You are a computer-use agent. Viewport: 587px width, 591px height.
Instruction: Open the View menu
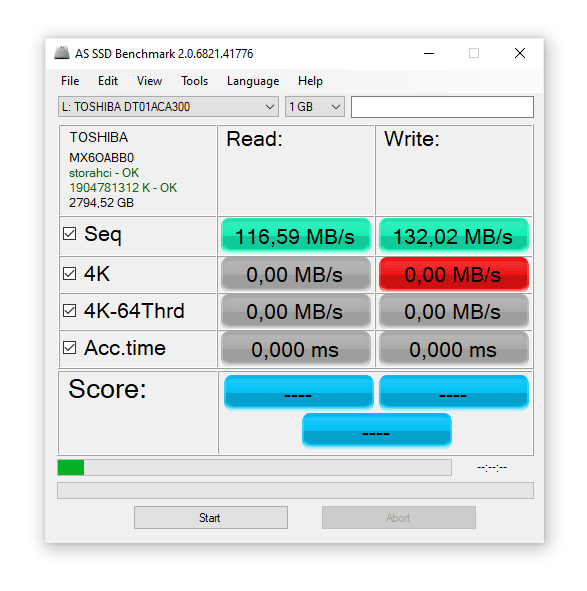click(x=149, y=81)
